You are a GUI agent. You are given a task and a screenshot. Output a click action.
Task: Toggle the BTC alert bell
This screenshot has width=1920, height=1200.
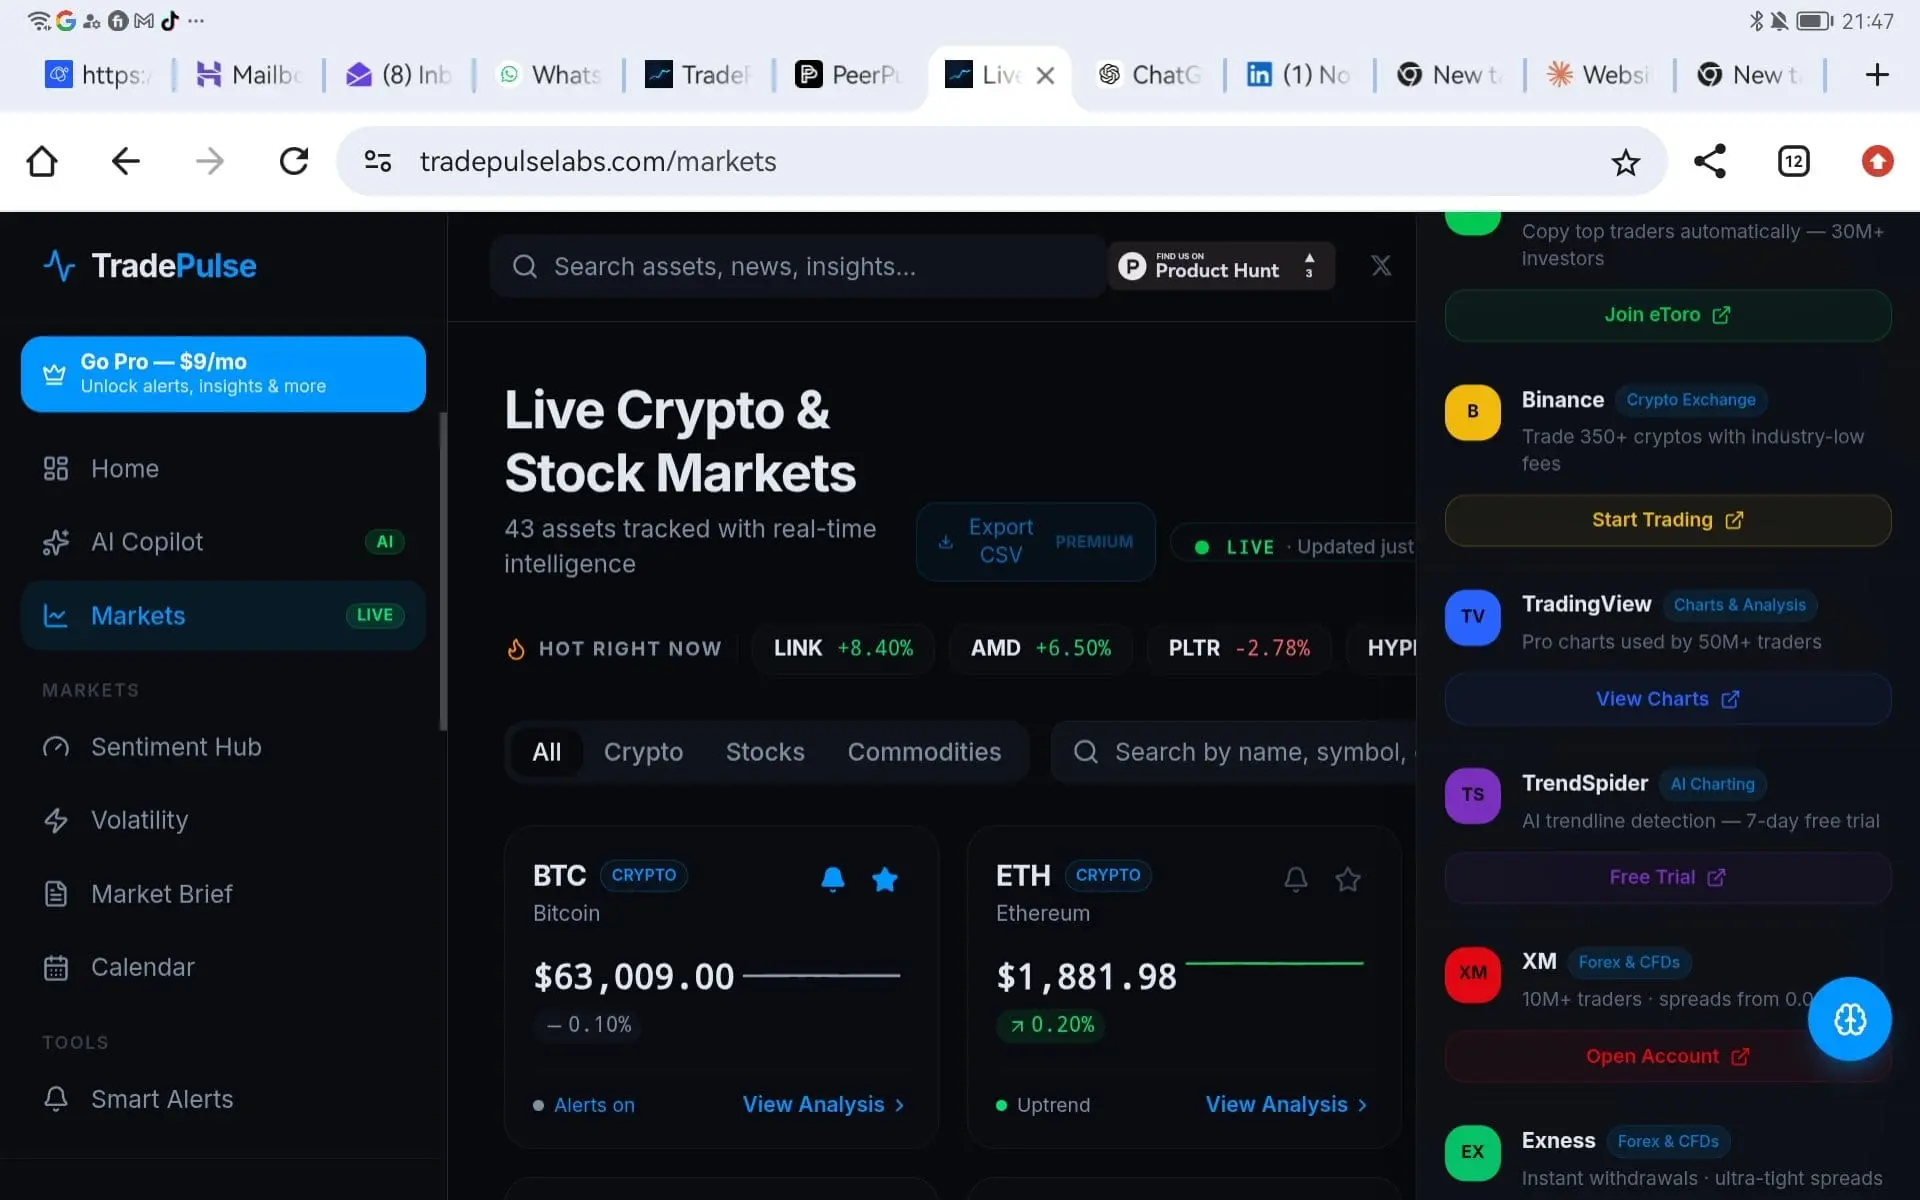pyautogui.click(x=832, y=879)
